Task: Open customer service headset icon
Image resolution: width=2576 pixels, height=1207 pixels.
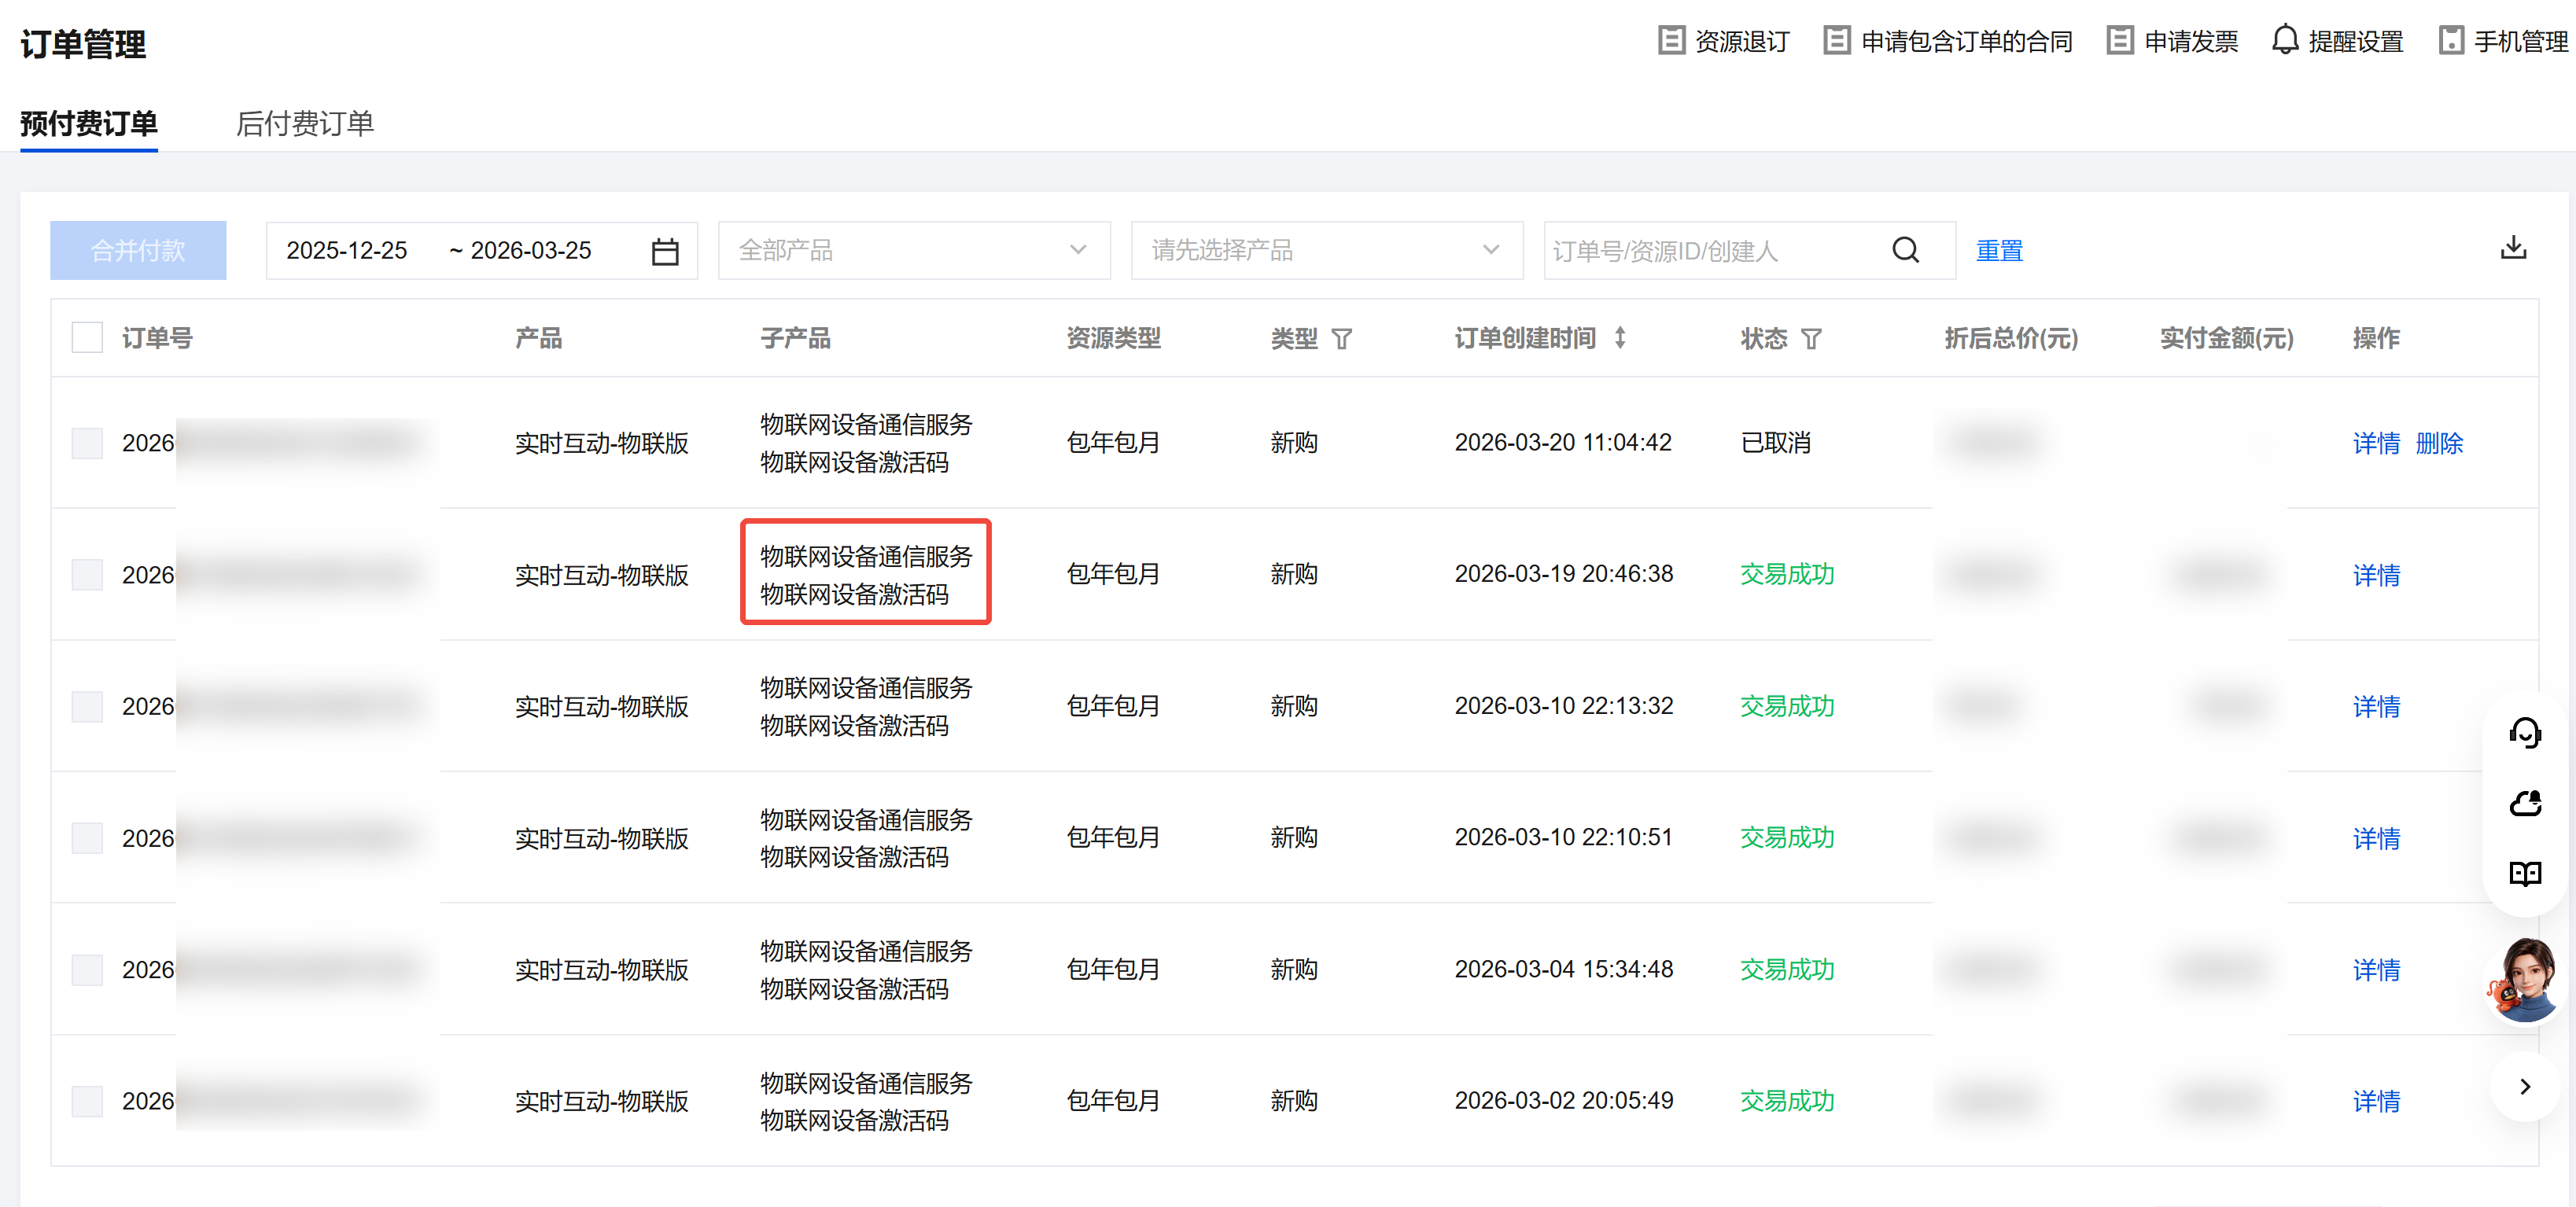Action: (x=2524, y=733)
